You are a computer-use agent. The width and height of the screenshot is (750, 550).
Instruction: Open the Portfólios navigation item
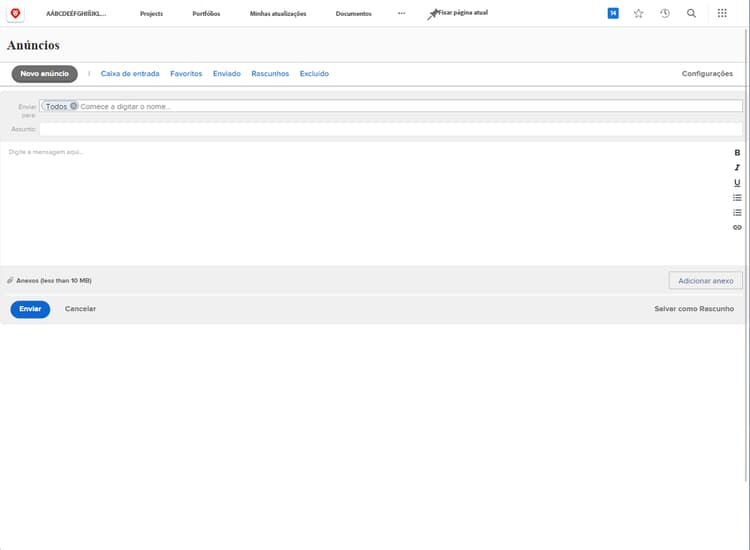click(x=206, y=13)
